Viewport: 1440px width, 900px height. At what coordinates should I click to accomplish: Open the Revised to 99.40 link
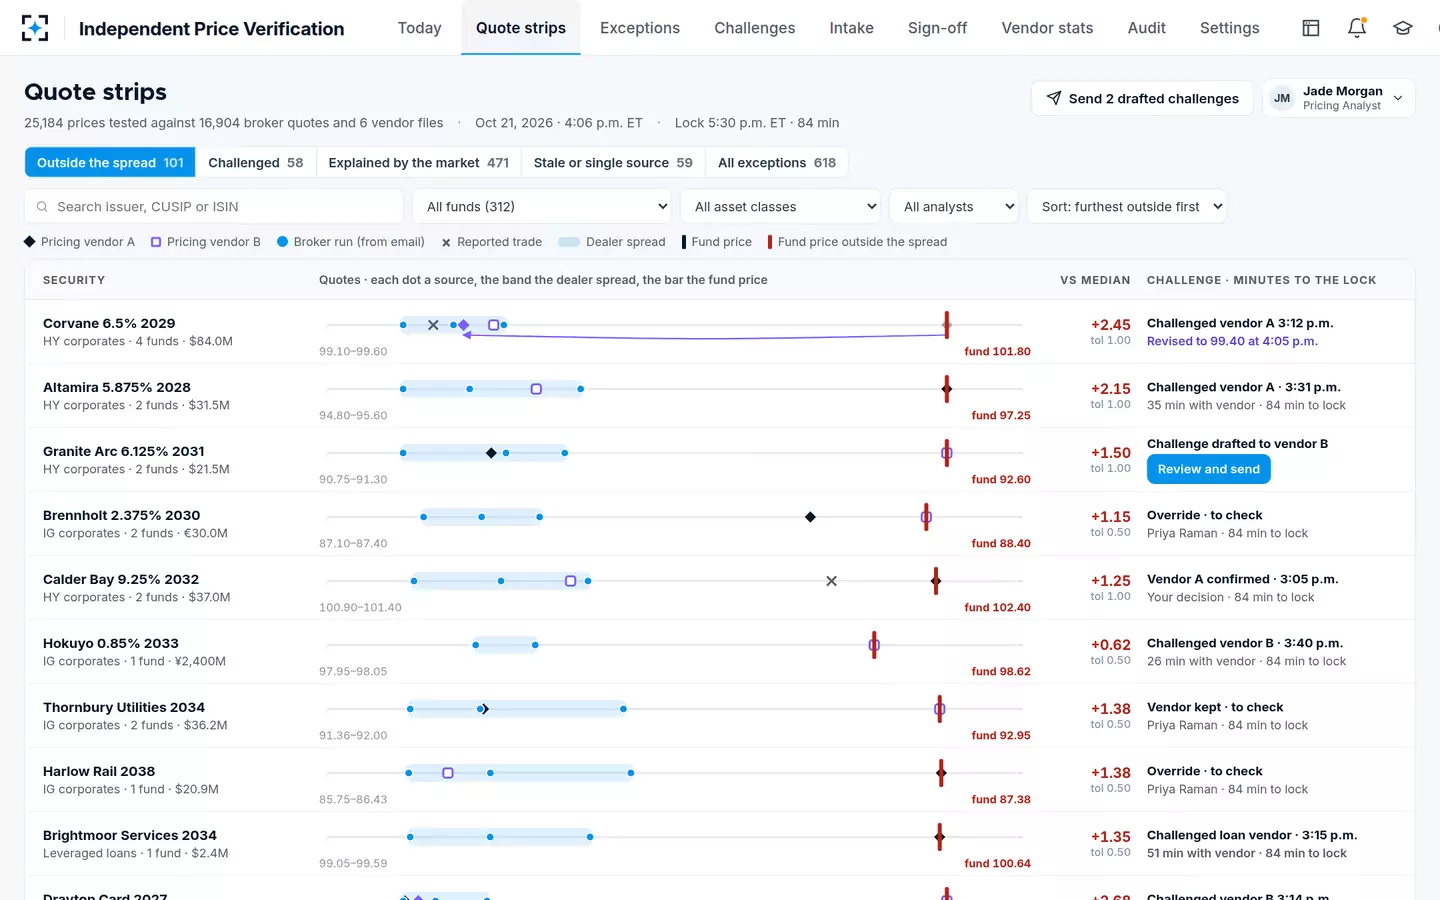tap(1232, 341)
